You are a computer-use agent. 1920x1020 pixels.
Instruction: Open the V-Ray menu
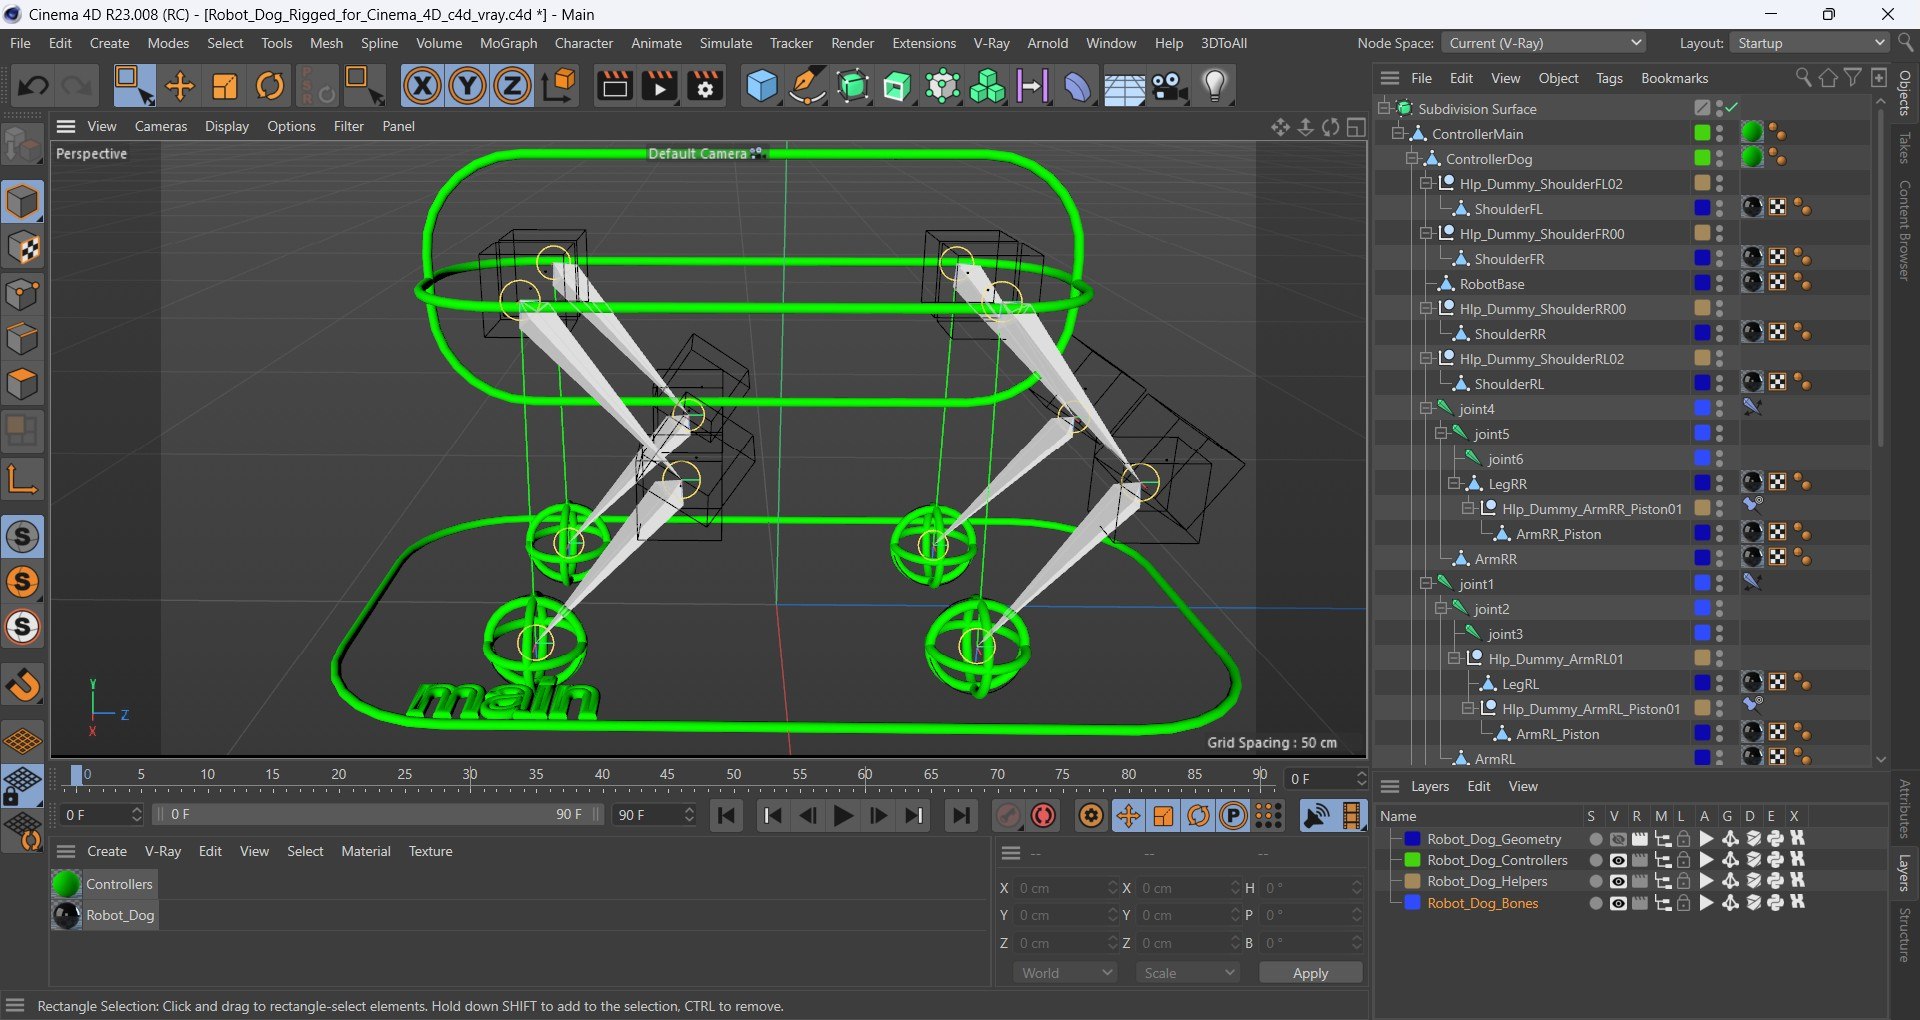[991, 43]
